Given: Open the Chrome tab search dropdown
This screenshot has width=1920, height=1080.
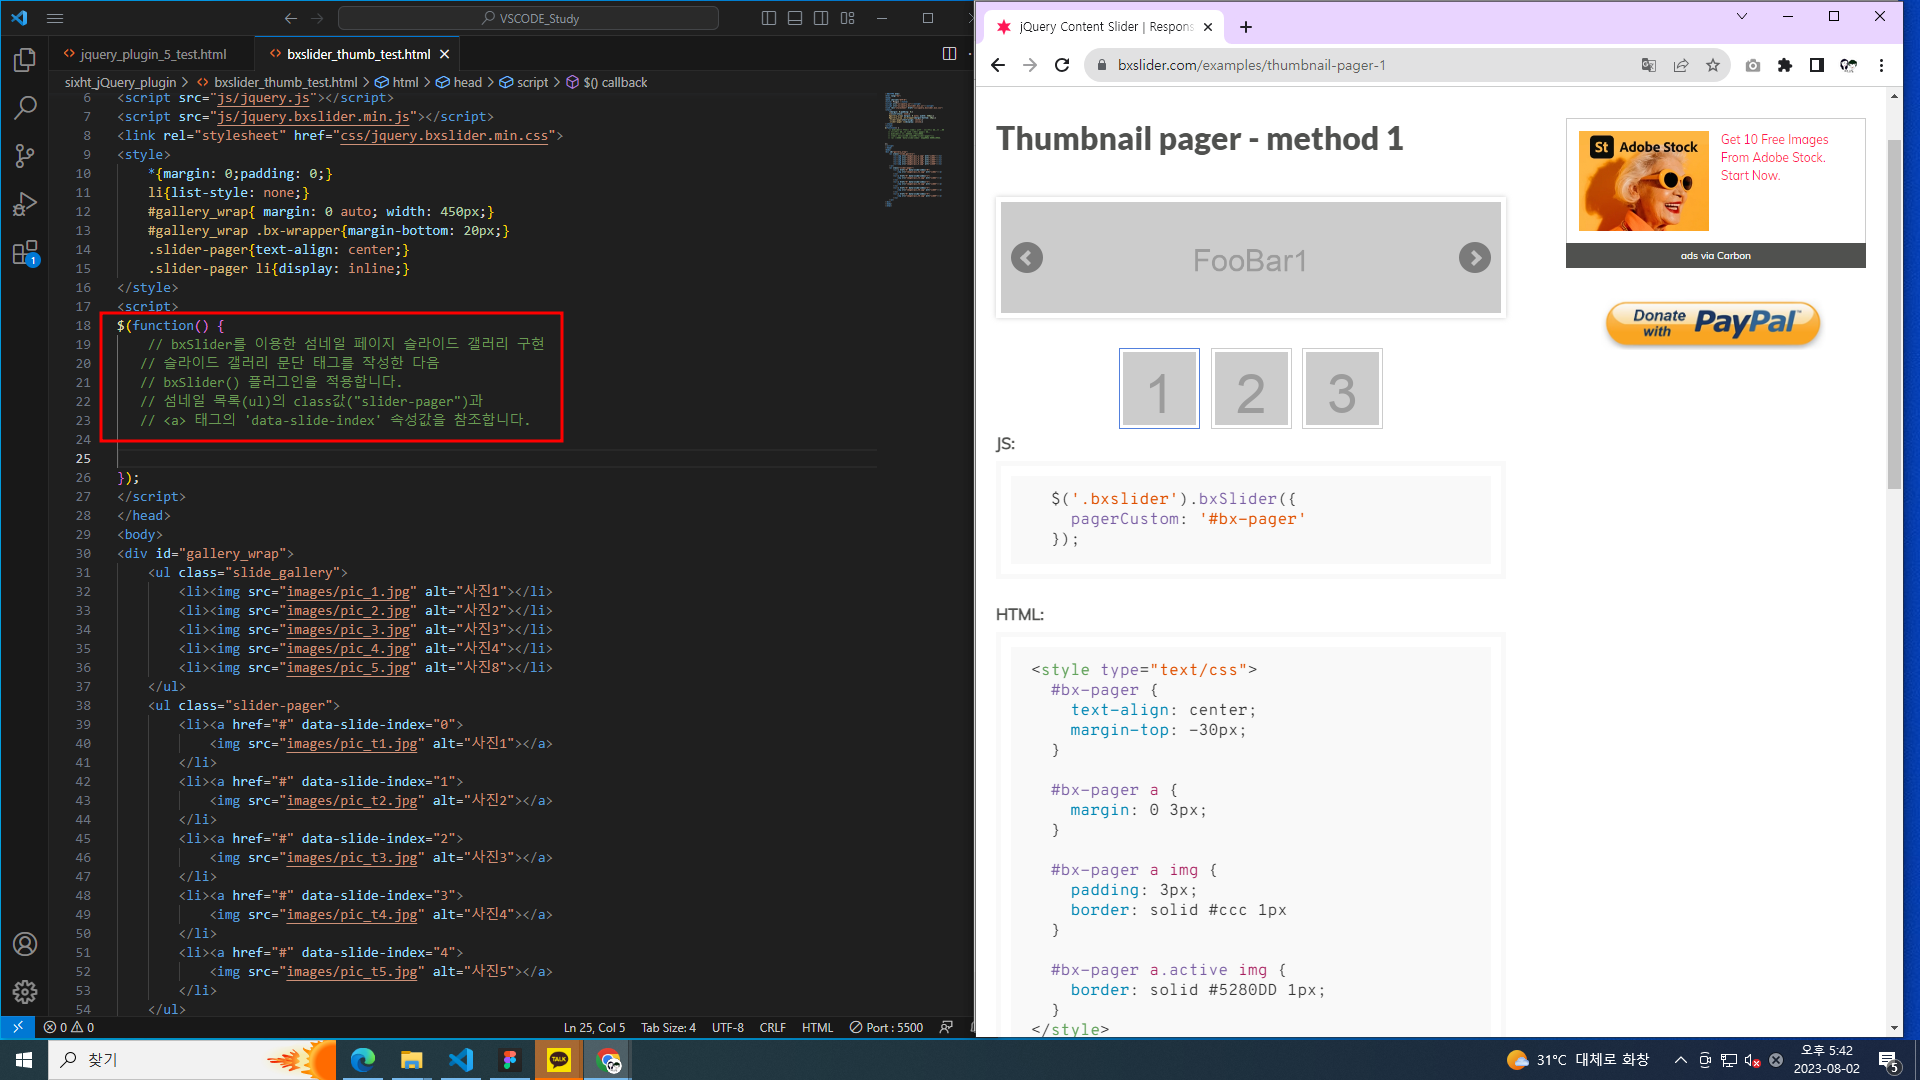Looking at the screenshot, I should coord(1742,16).
